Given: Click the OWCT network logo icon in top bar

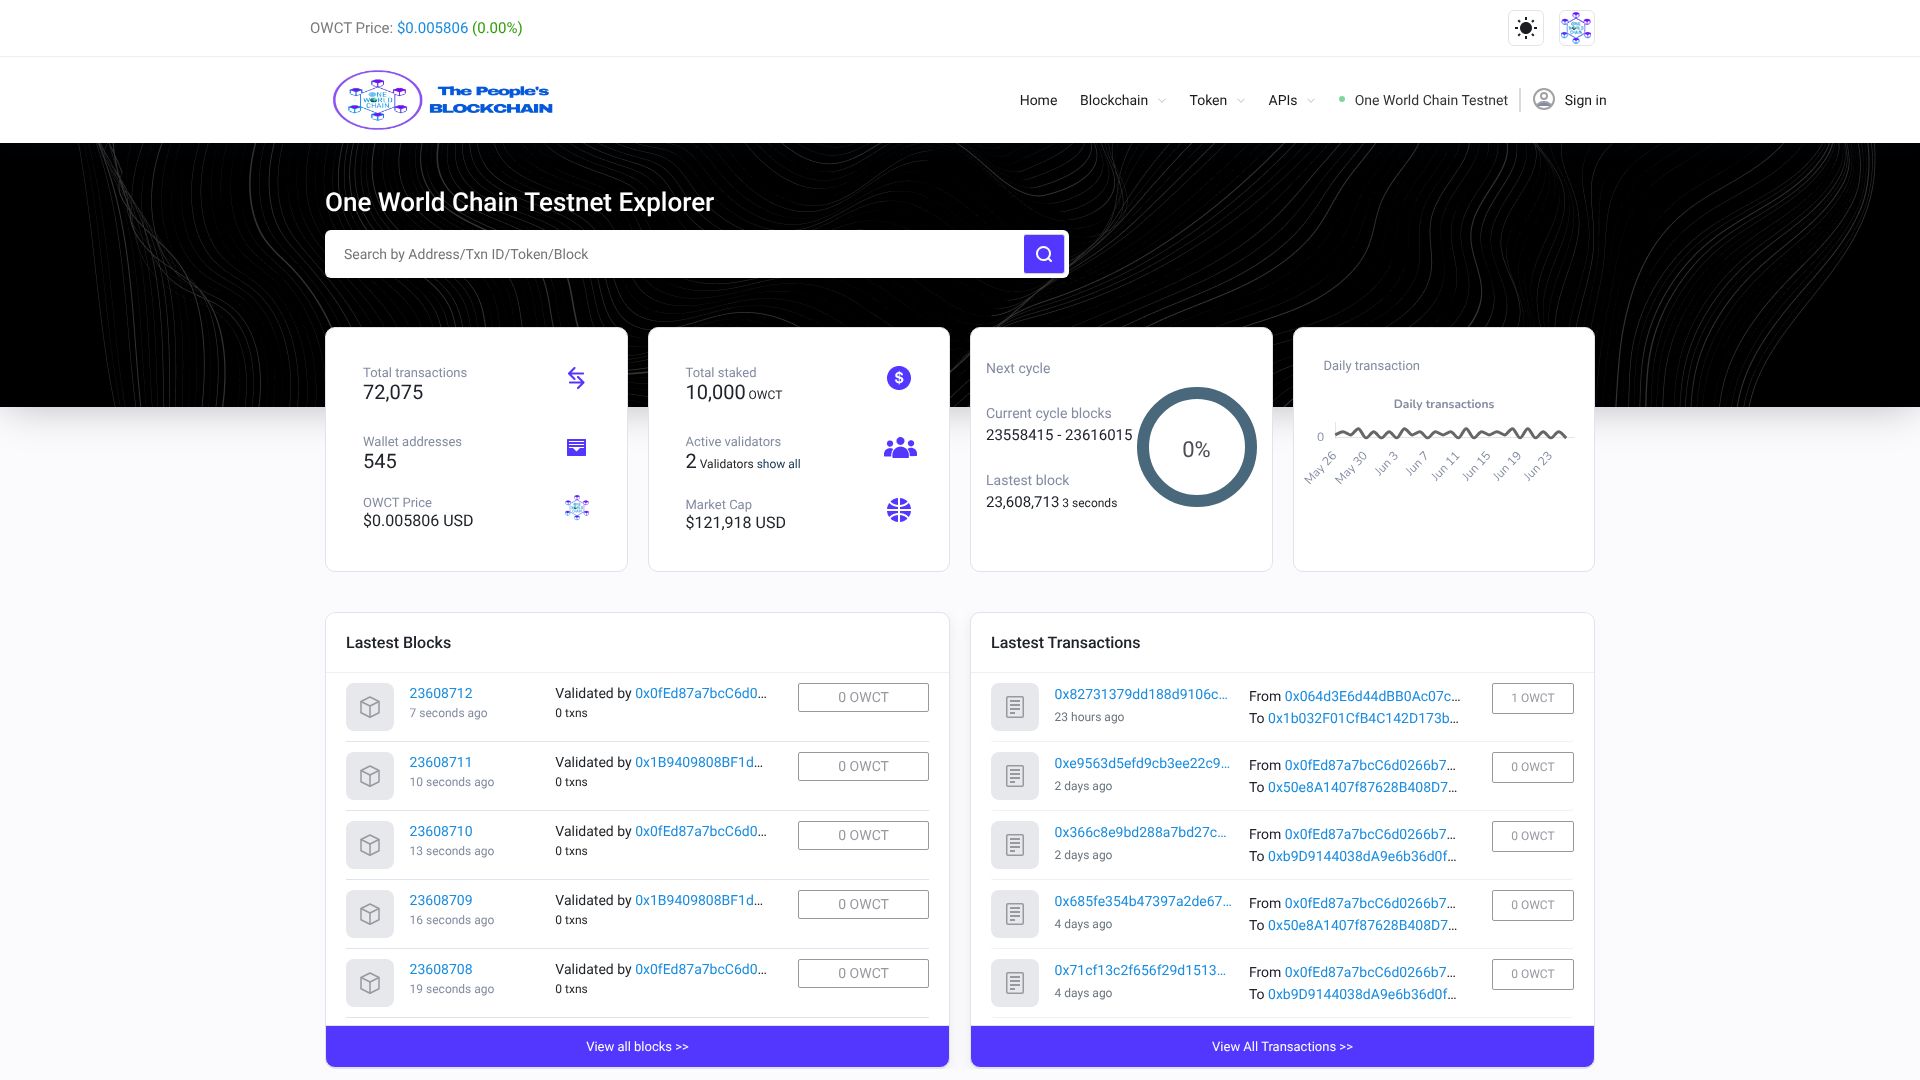Looking at the screenshot, I should point(1576,28).
